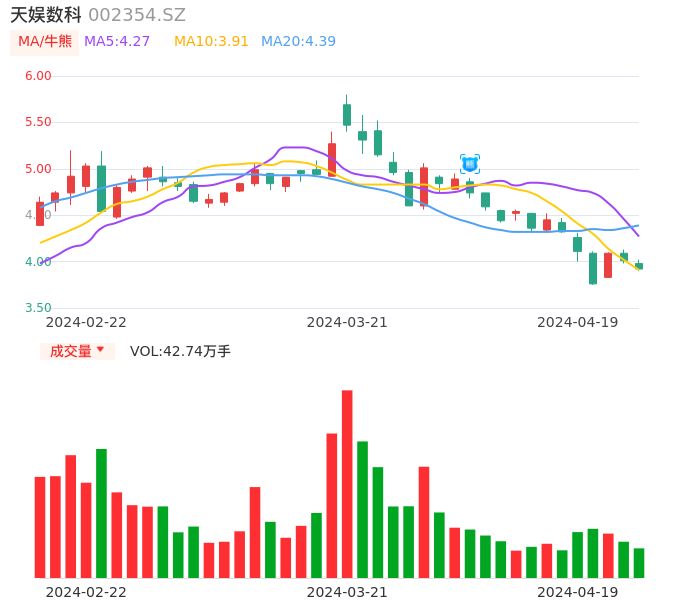Click the blue marker icon on the candlestick chart

tap(470, 164)
